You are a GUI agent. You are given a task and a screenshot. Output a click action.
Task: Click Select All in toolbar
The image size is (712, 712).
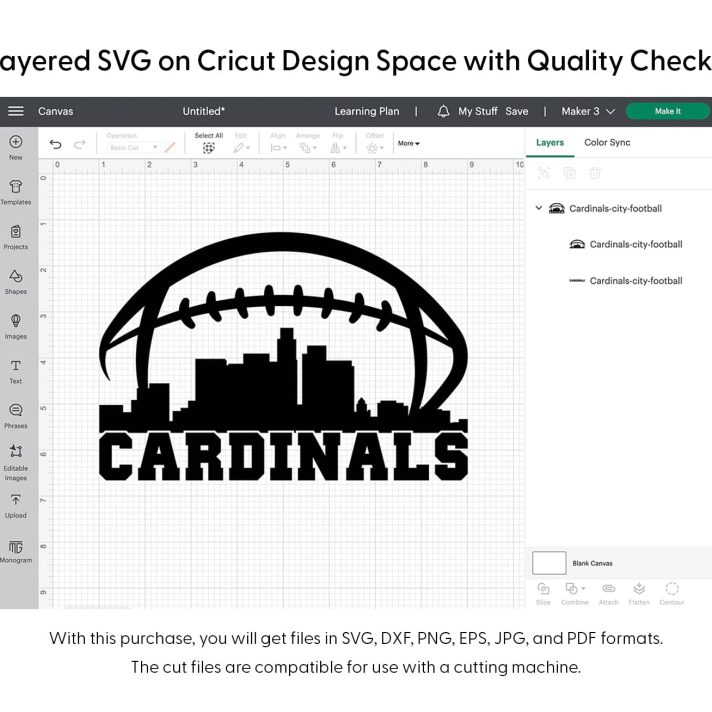coord(208,143)
